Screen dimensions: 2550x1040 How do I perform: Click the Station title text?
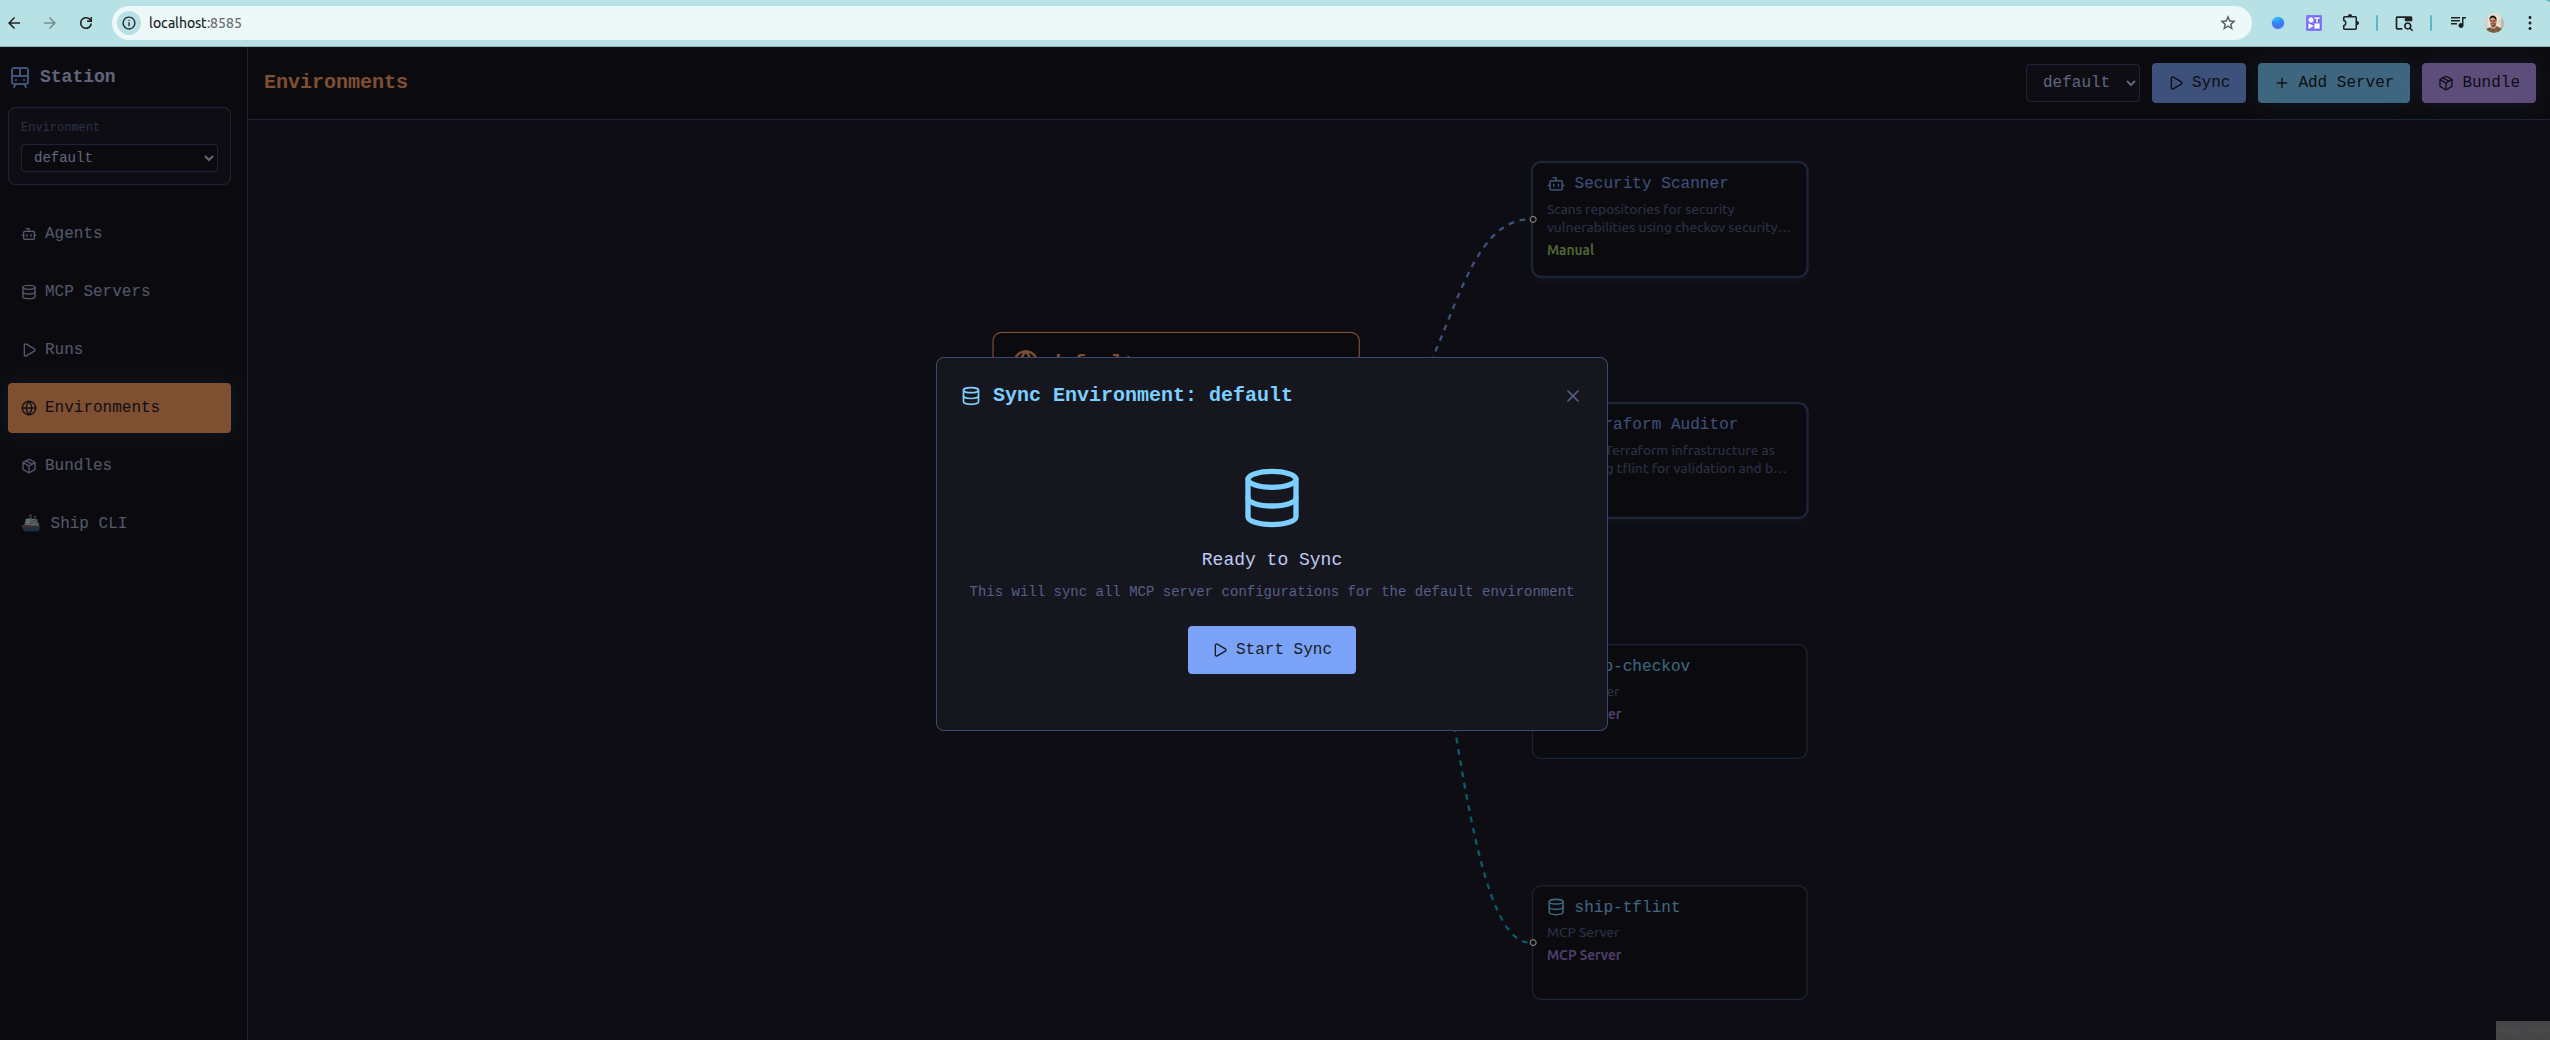coord(77,76)
